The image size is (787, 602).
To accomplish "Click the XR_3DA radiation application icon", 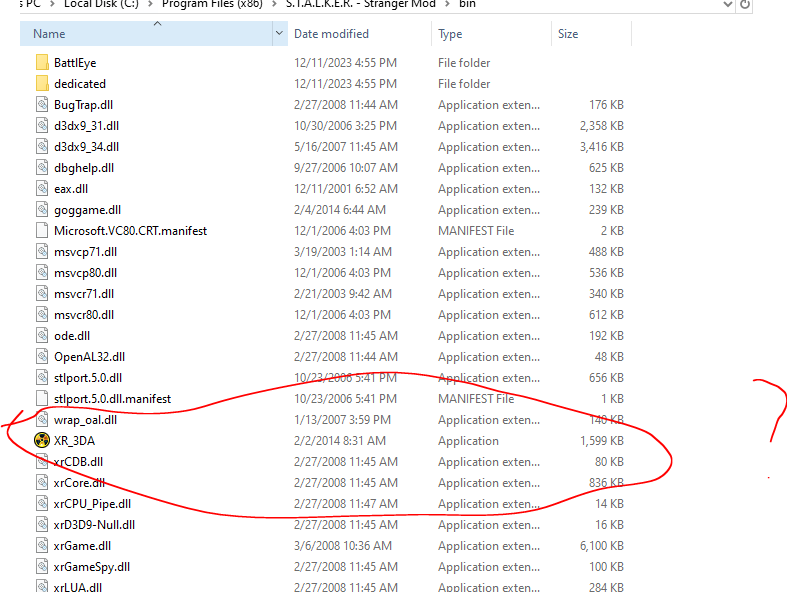I will [x=42, y=440].
